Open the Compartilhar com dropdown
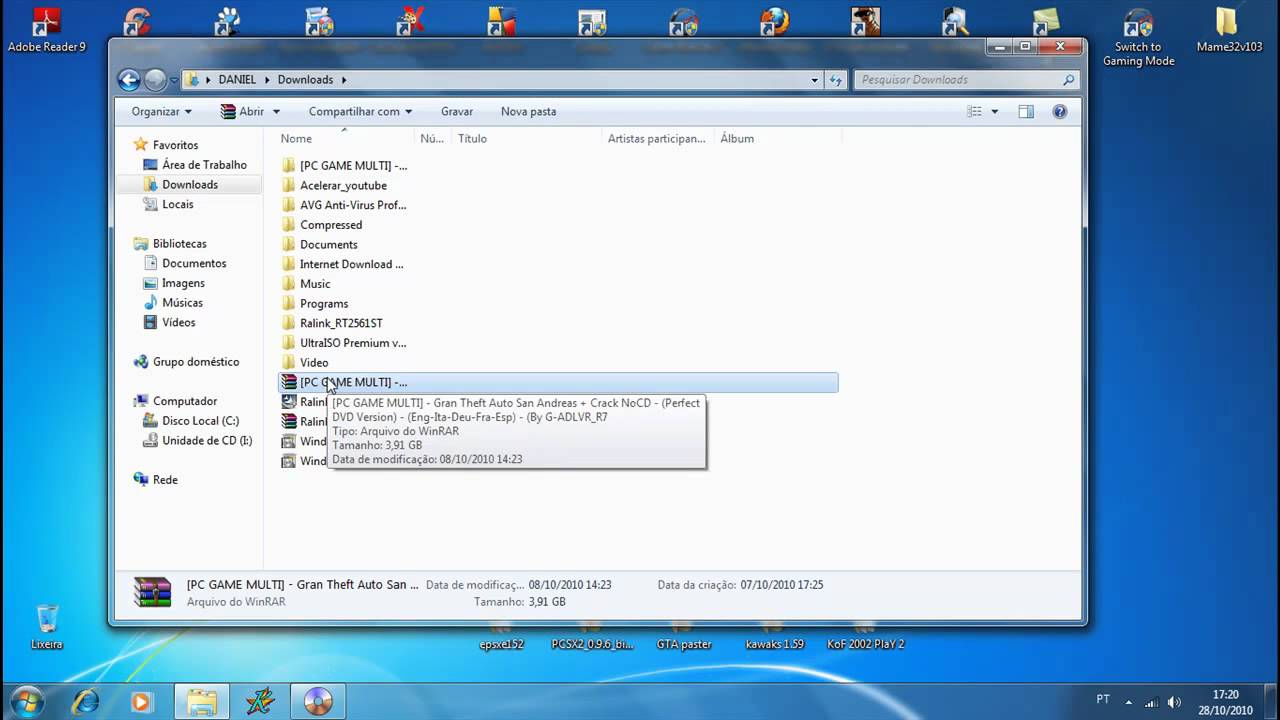Viewport: 1280px width, 720px height. pyautogui.click(x=360, y=112)
